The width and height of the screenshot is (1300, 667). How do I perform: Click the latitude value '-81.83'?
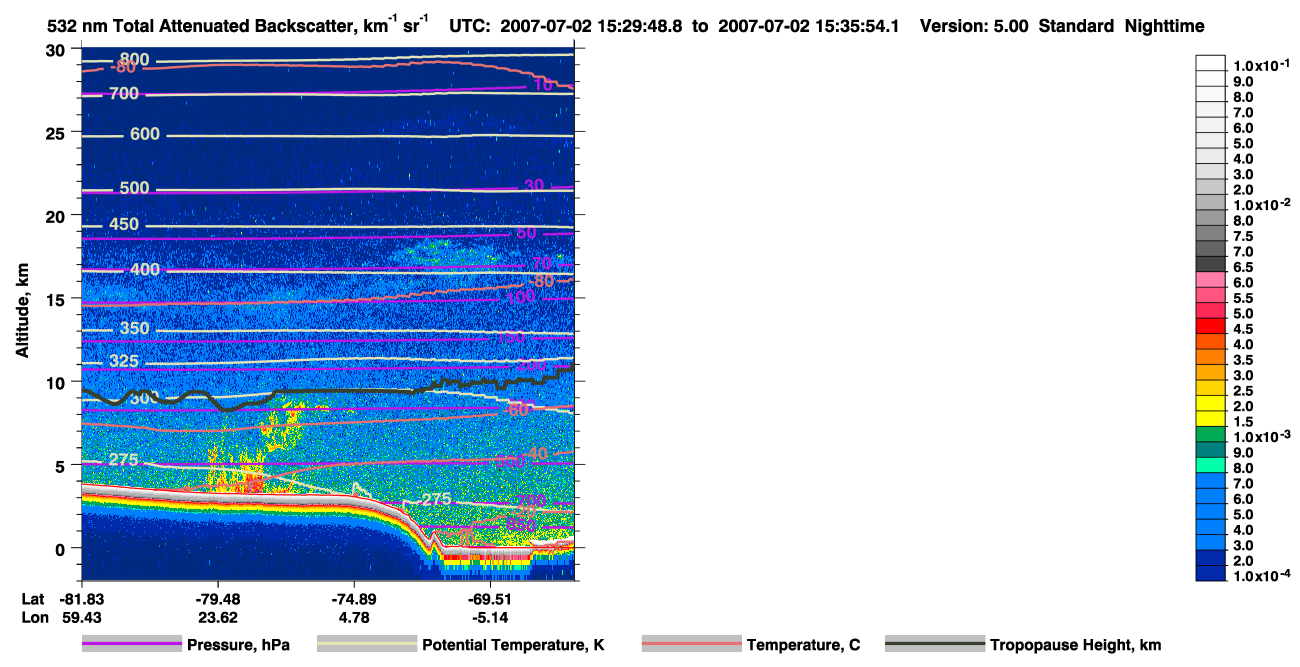coord(82,599)
